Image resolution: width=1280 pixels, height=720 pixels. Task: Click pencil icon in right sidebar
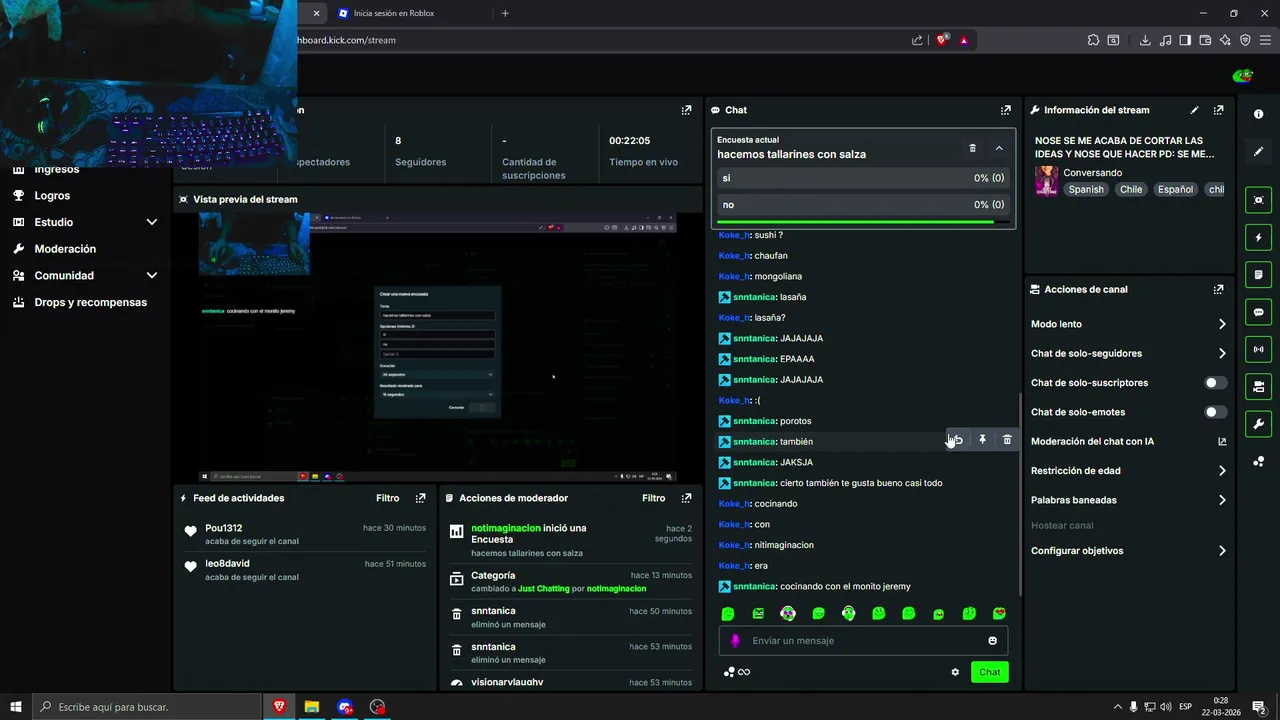point(1258,151)
